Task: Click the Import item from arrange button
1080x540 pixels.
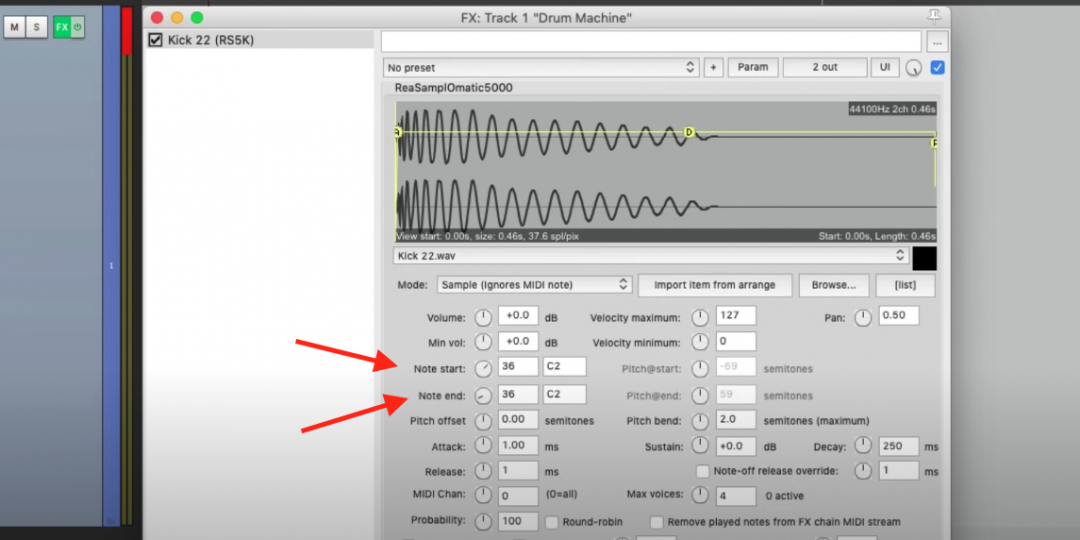Action: [714, 285]
